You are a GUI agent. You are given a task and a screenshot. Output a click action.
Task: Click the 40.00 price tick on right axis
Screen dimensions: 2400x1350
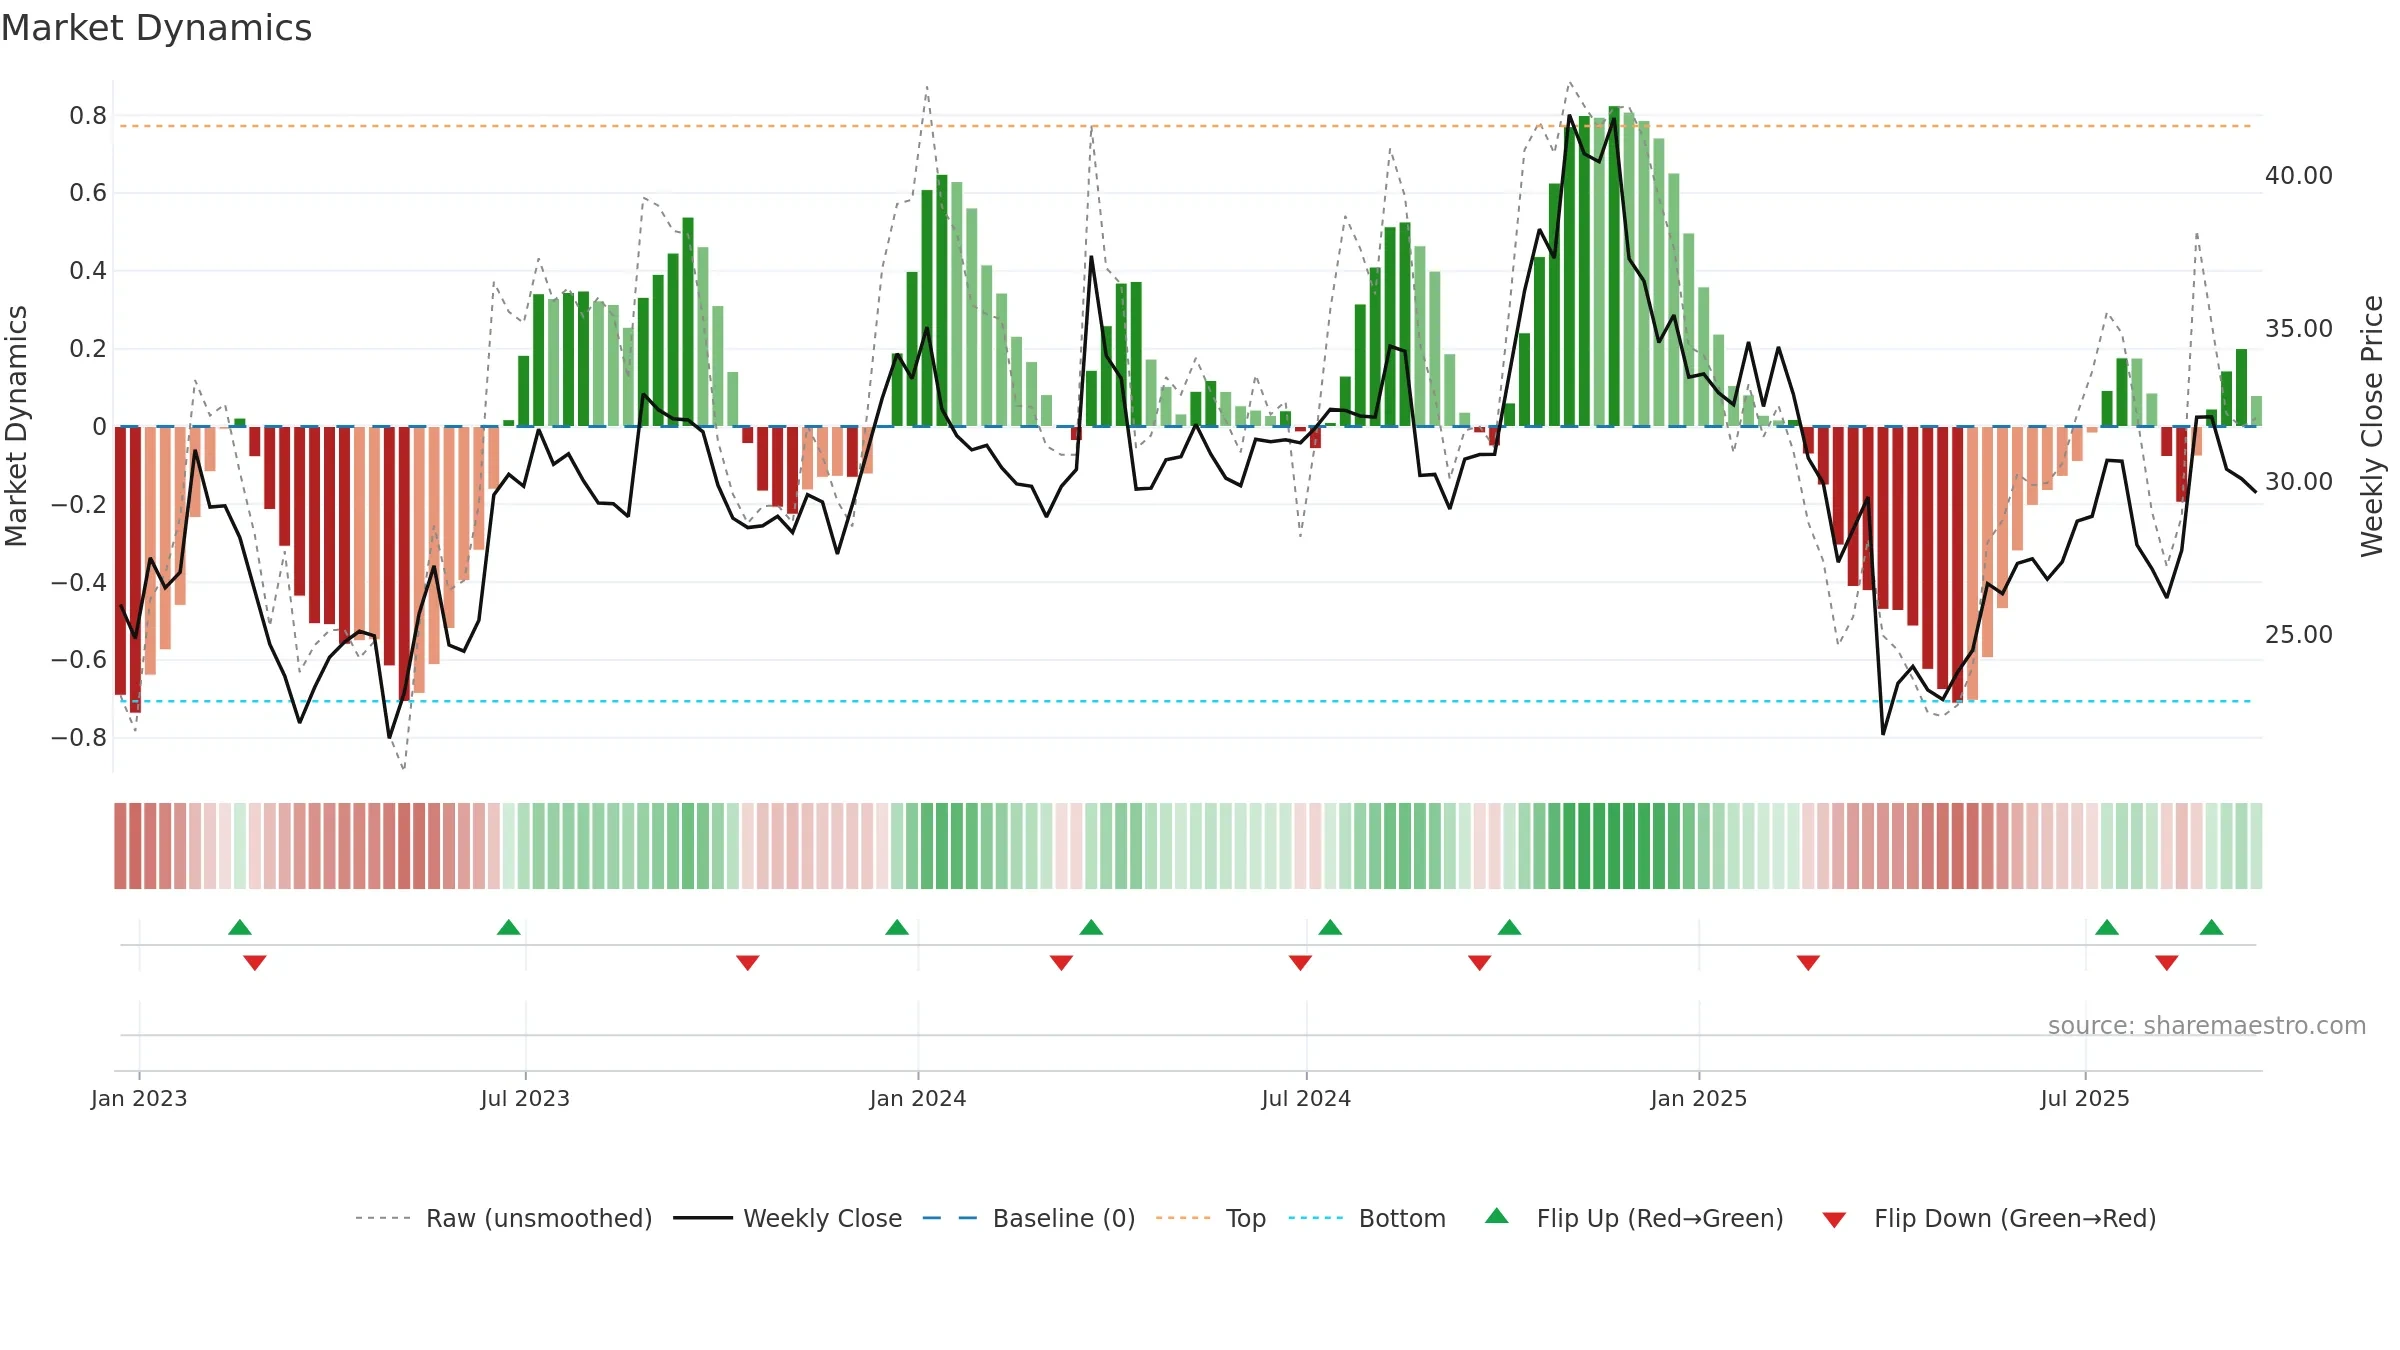click(x=2299, y=175)
